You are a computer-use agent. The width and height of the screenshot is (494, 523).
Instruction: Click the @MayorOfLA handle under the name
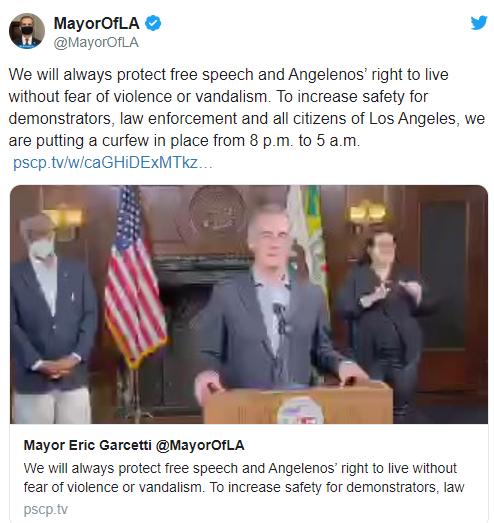tap(96, 43)
